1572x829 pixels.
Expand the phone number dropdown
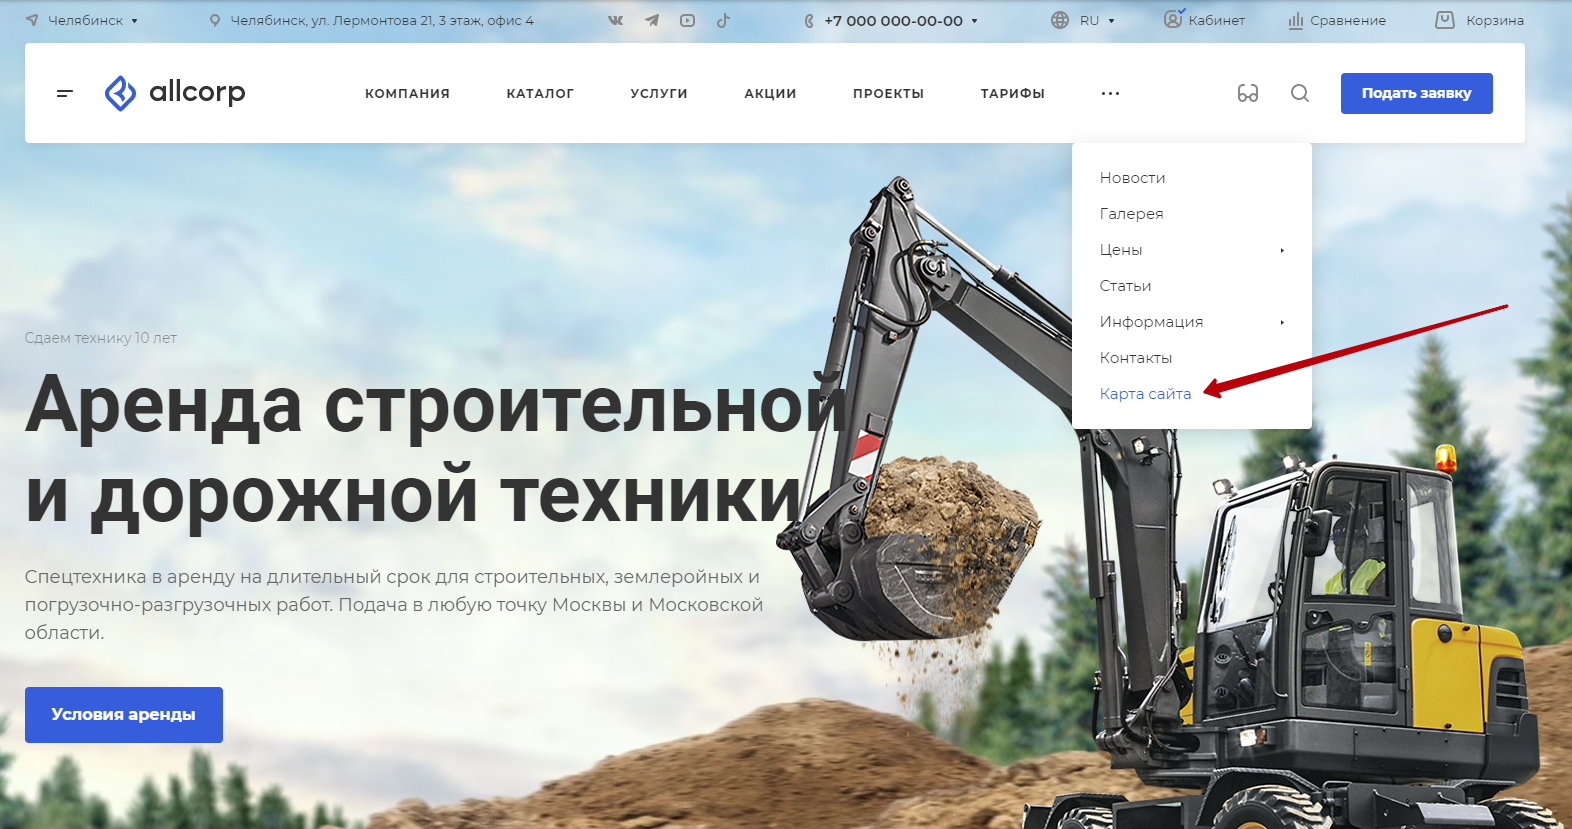(975, 21)
